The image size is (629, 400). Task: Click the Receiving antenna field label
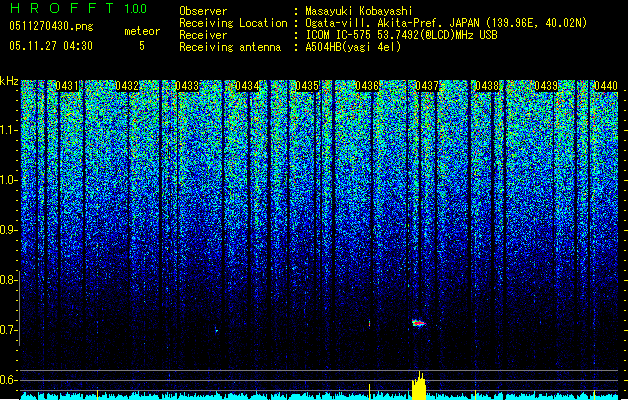point(230,47)
